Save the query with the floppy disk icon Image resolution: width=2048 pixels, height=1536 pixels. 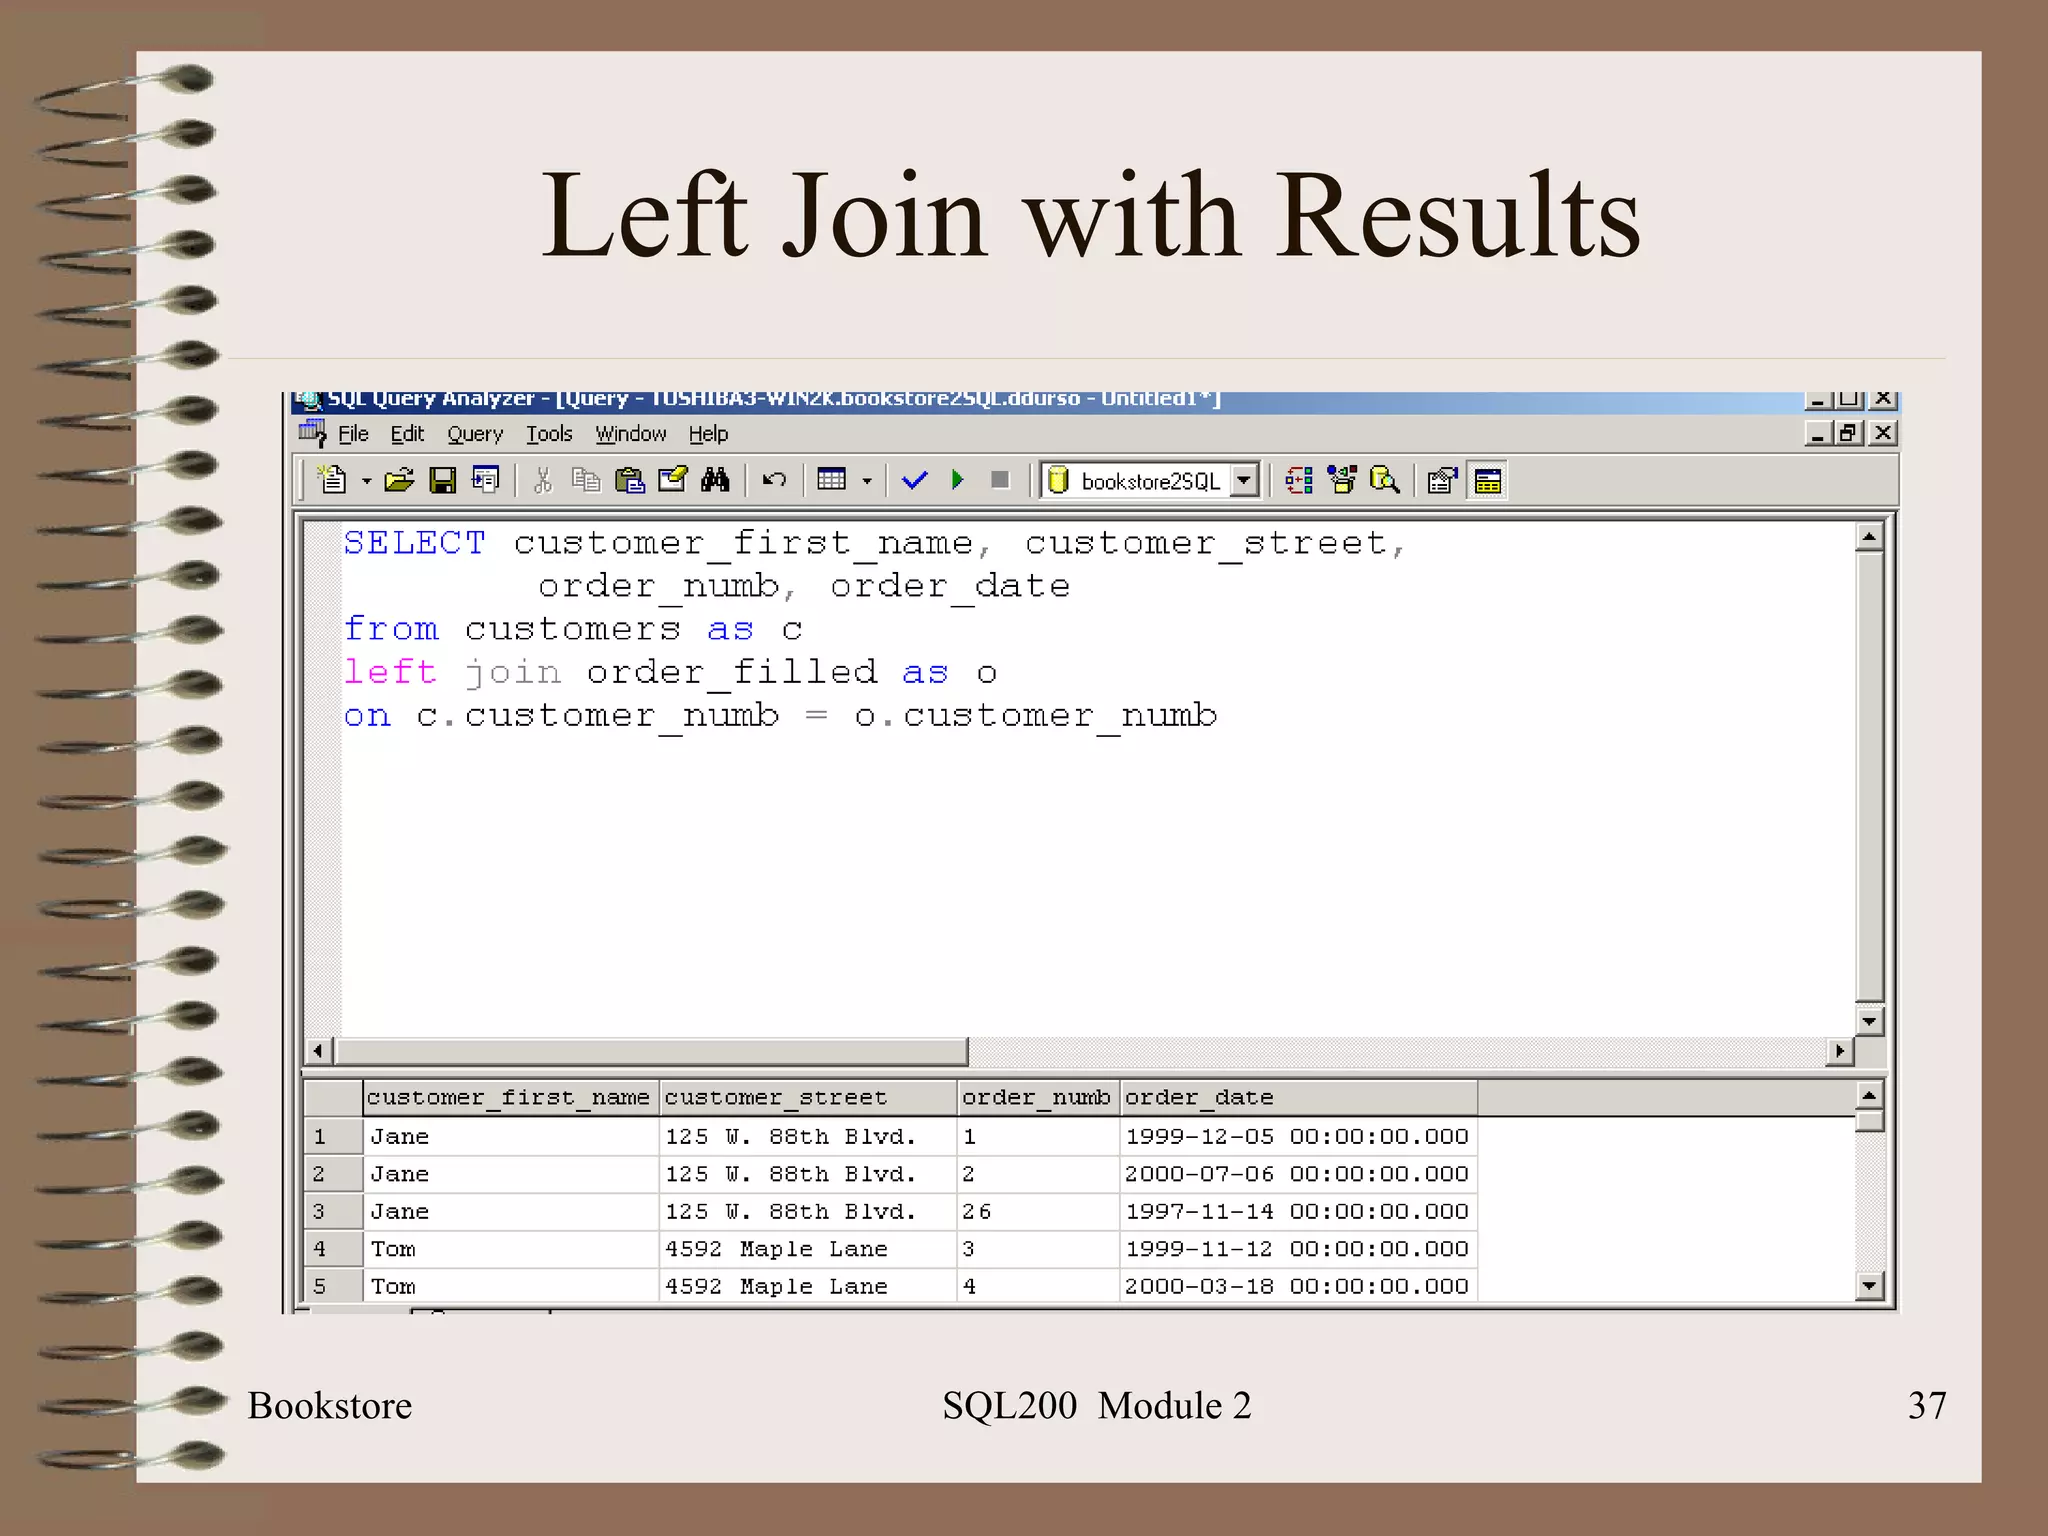442,481
